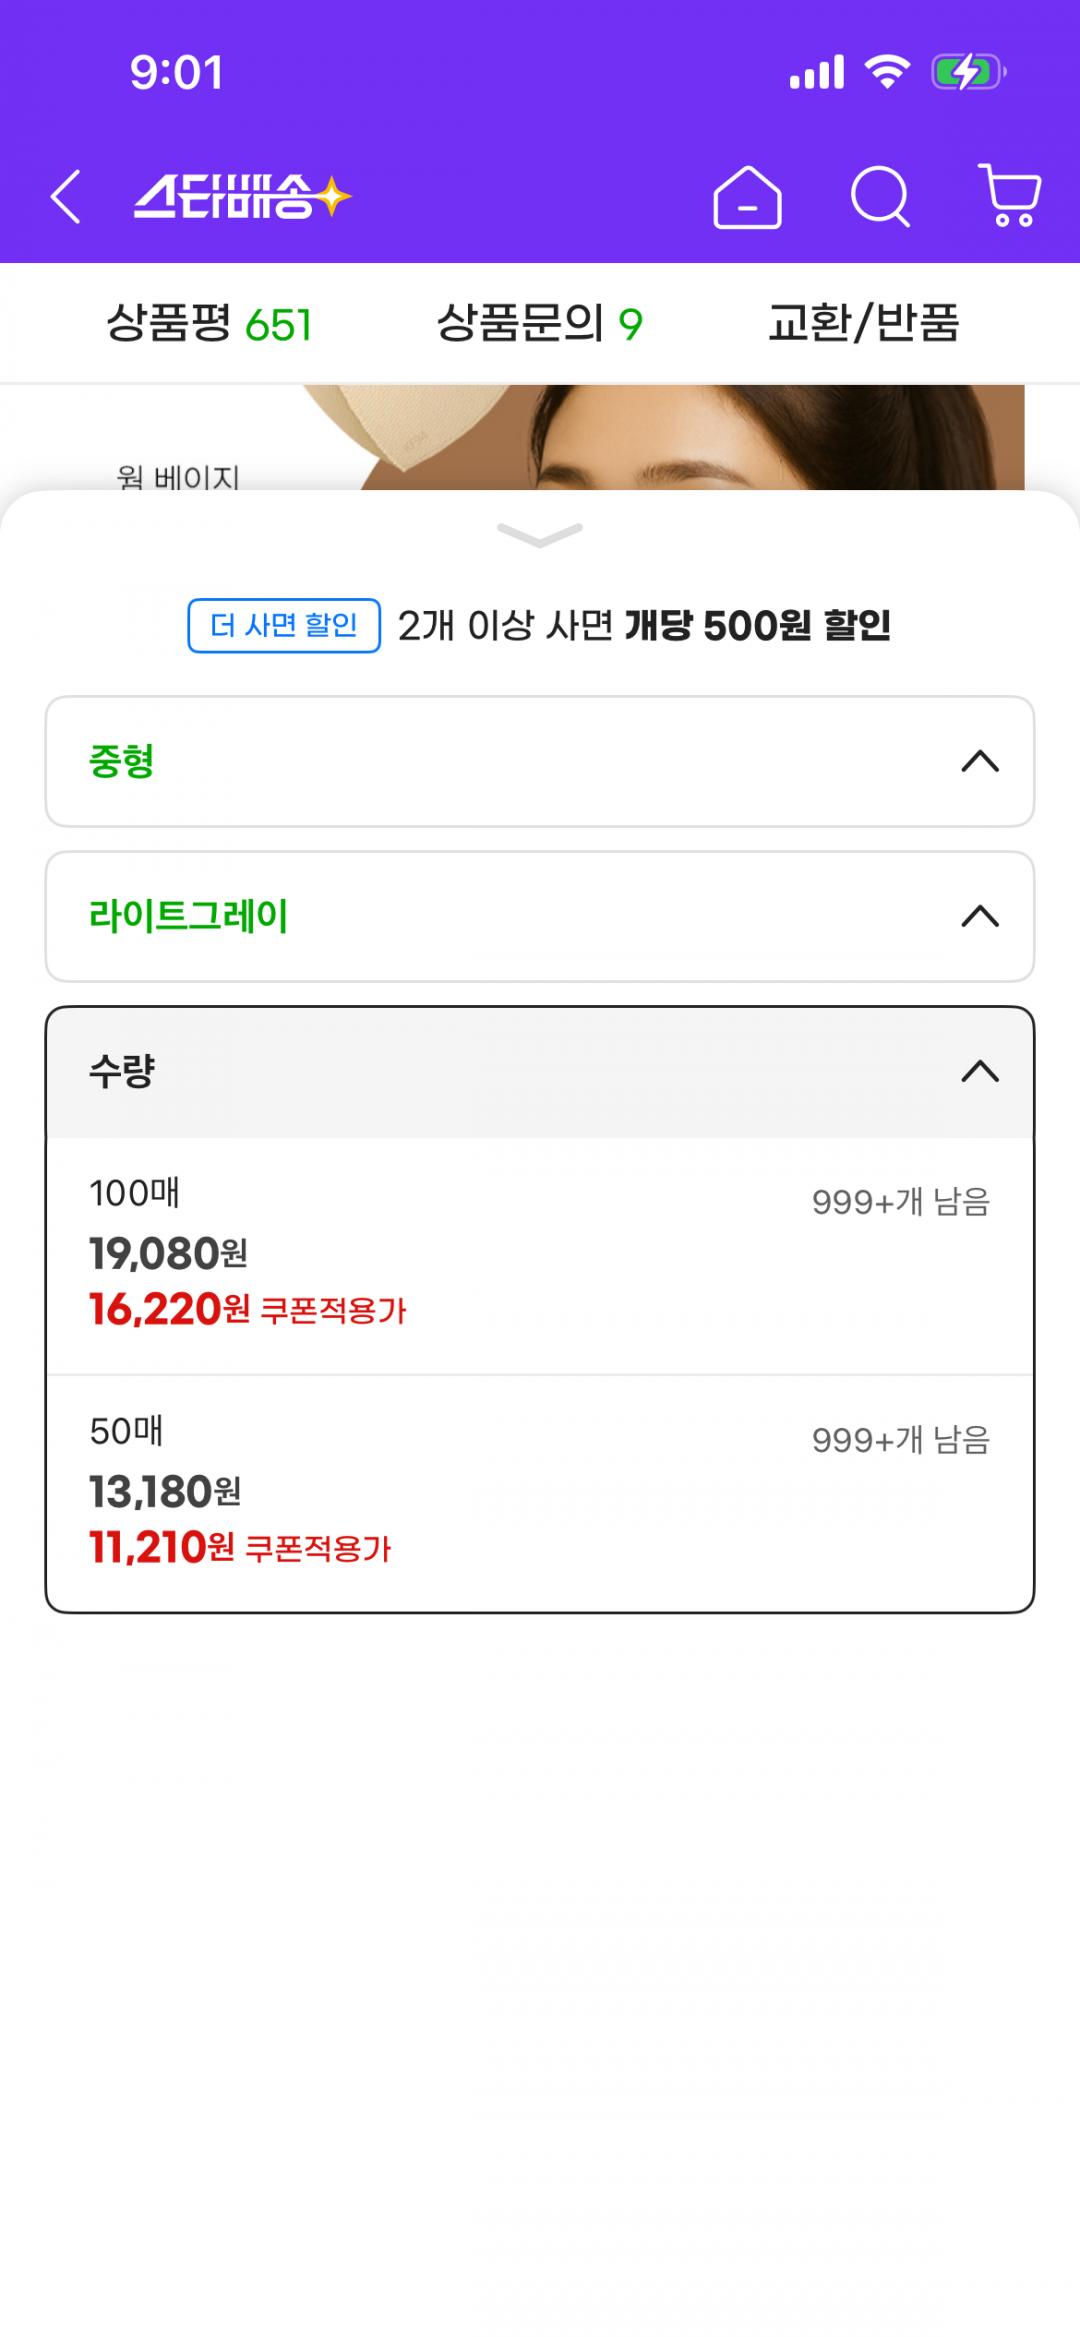Switch to 상품평 651 tab

tap(209, 324)
